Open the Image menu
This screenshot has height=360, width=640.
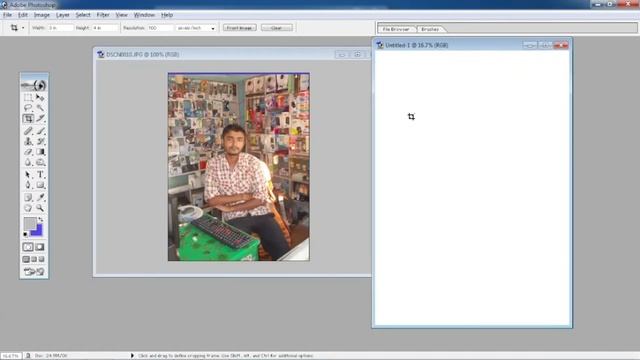point(42,15)
